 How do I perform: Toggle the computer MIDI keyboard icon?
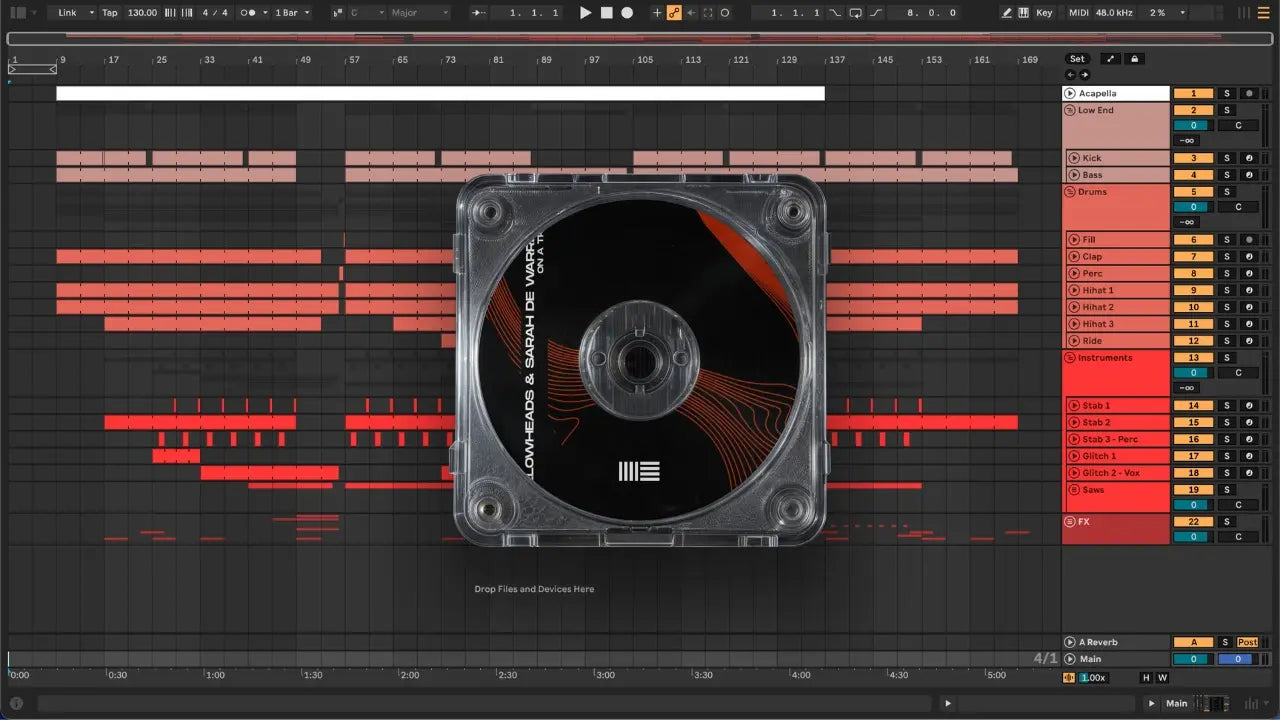point(1024,13)
